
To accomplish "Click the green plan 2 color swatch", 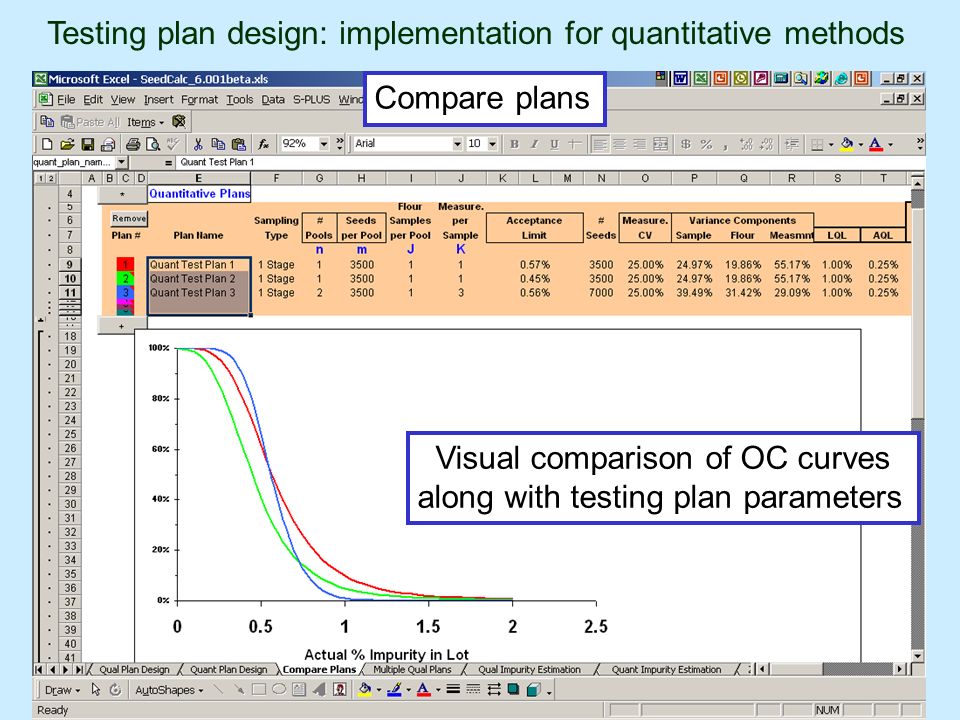I will (x=125, y=279).
